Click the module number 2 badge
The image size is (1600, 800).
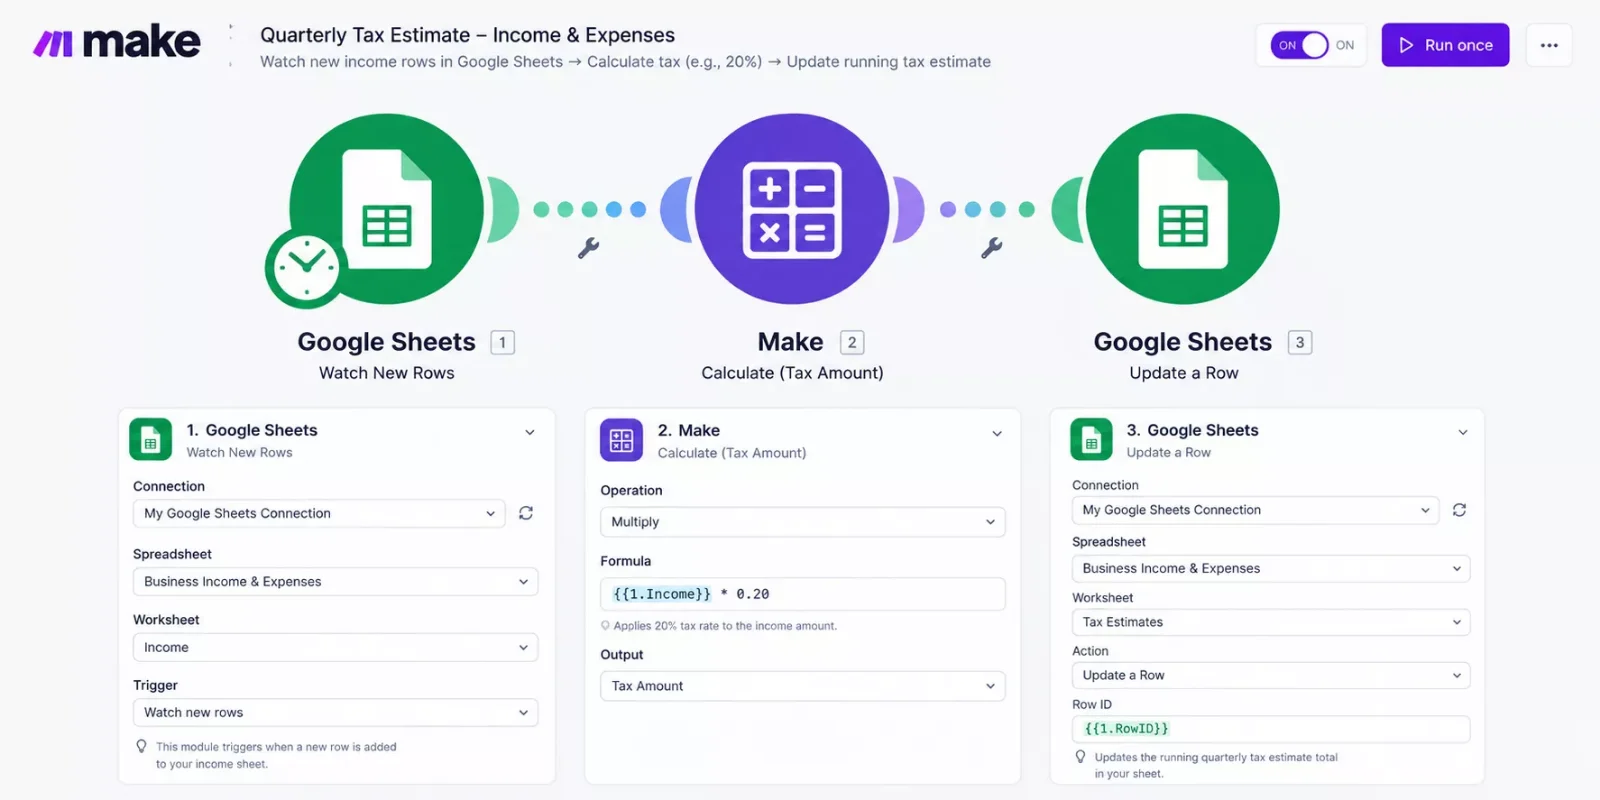(x=852, y=342)
